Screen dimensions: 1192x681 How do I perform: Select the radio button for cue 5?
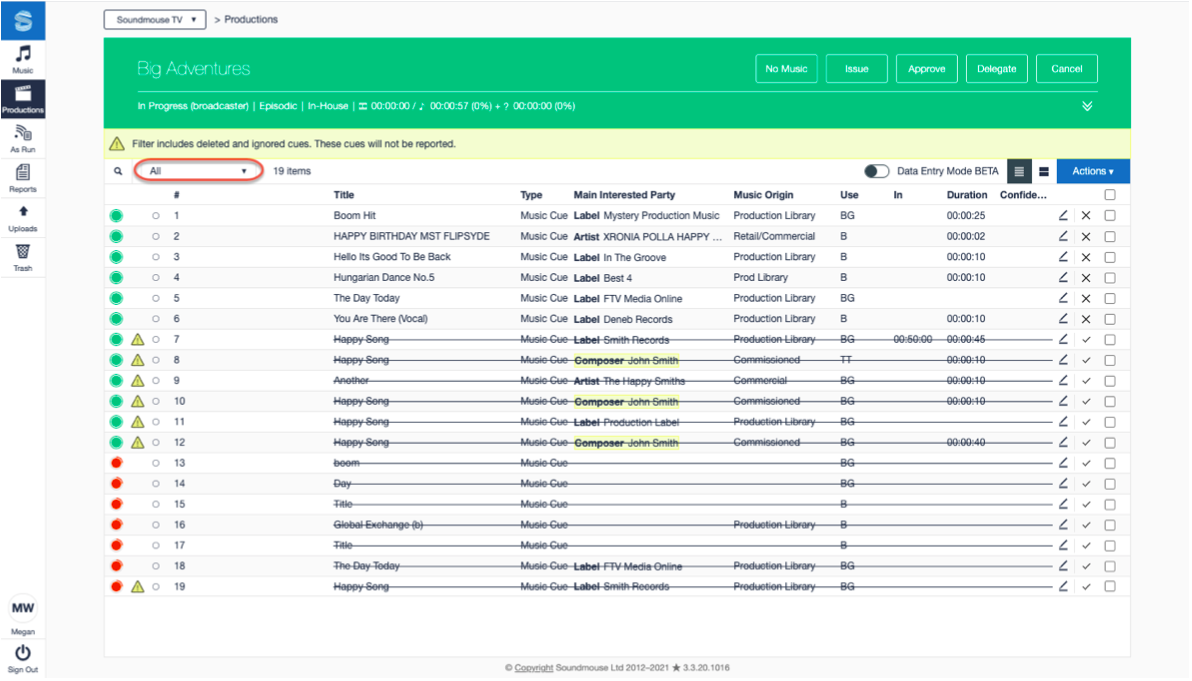156,298
